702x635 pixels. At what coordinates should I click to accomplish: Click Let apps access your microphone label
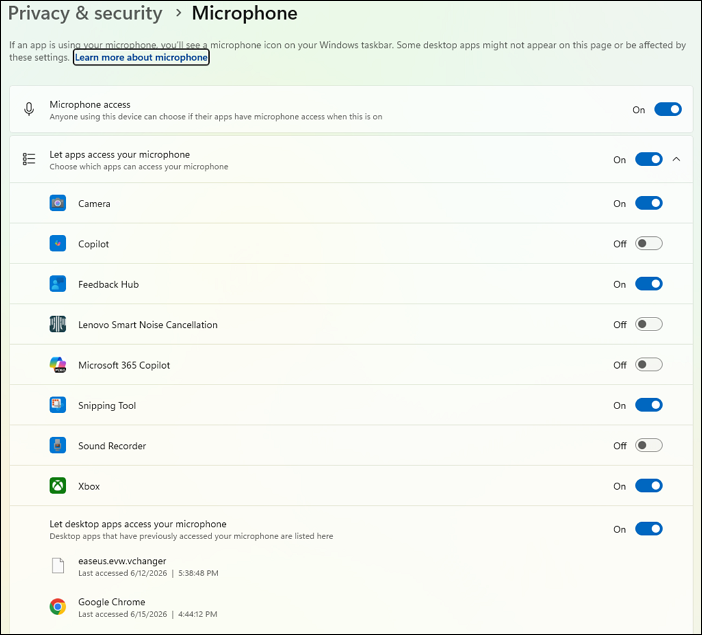pos(120,154)
